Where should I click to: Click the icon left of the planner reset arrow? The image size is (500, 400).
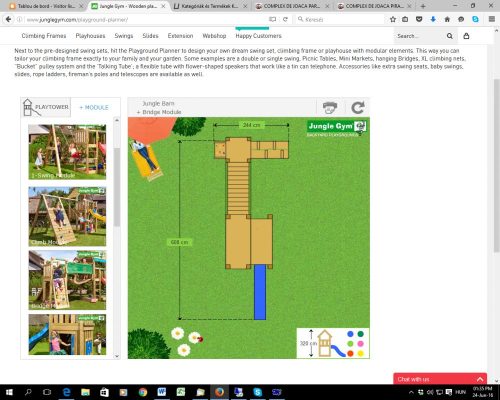(x=330, y=107)
